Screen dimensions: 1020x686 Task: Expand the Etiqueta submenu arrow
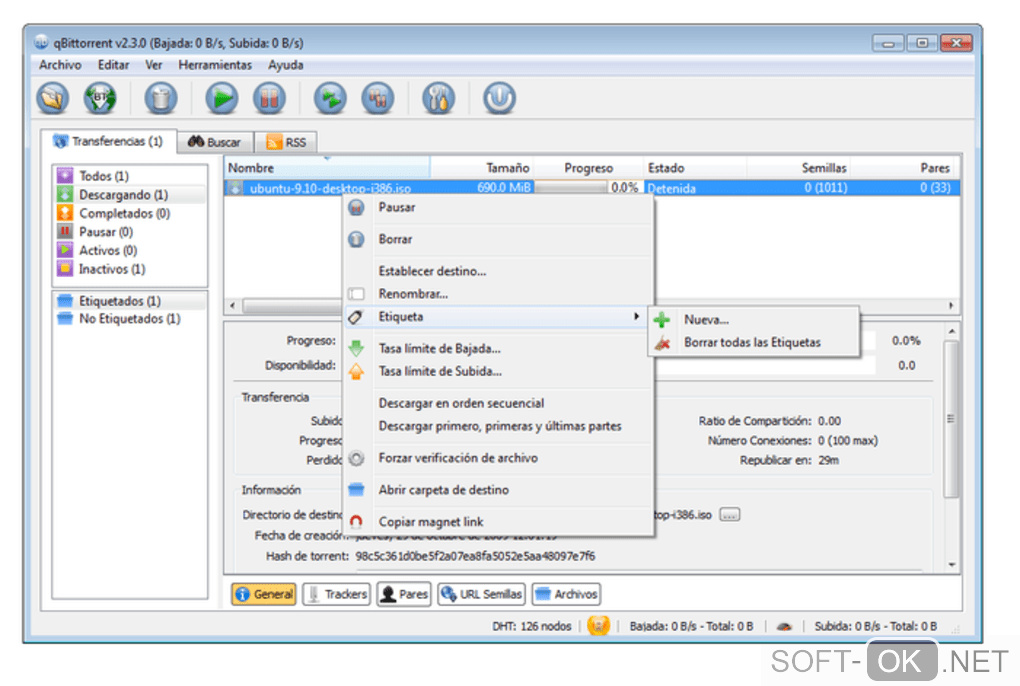pos(636,317)
